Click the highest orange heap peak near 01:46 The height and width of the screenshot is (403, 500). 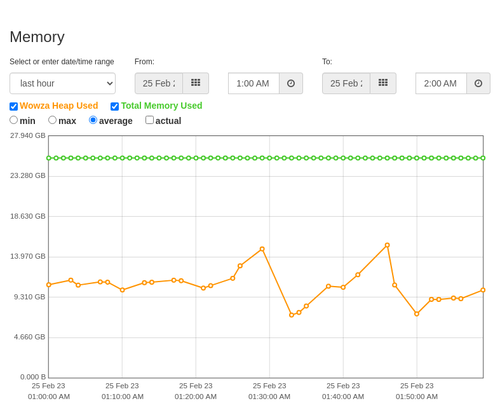[x=387, y=245]
